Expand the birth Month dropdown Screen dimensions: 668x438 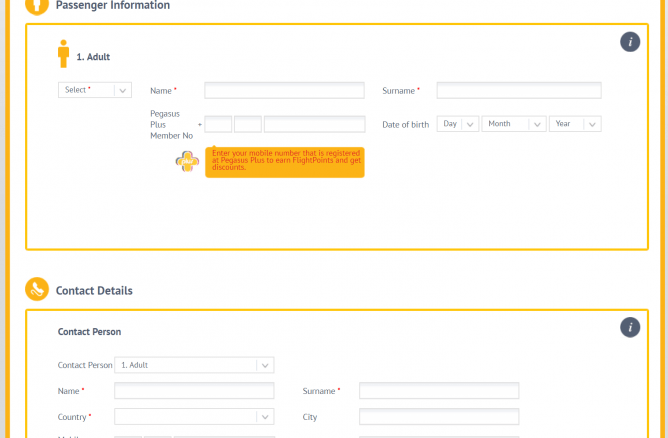514,124
